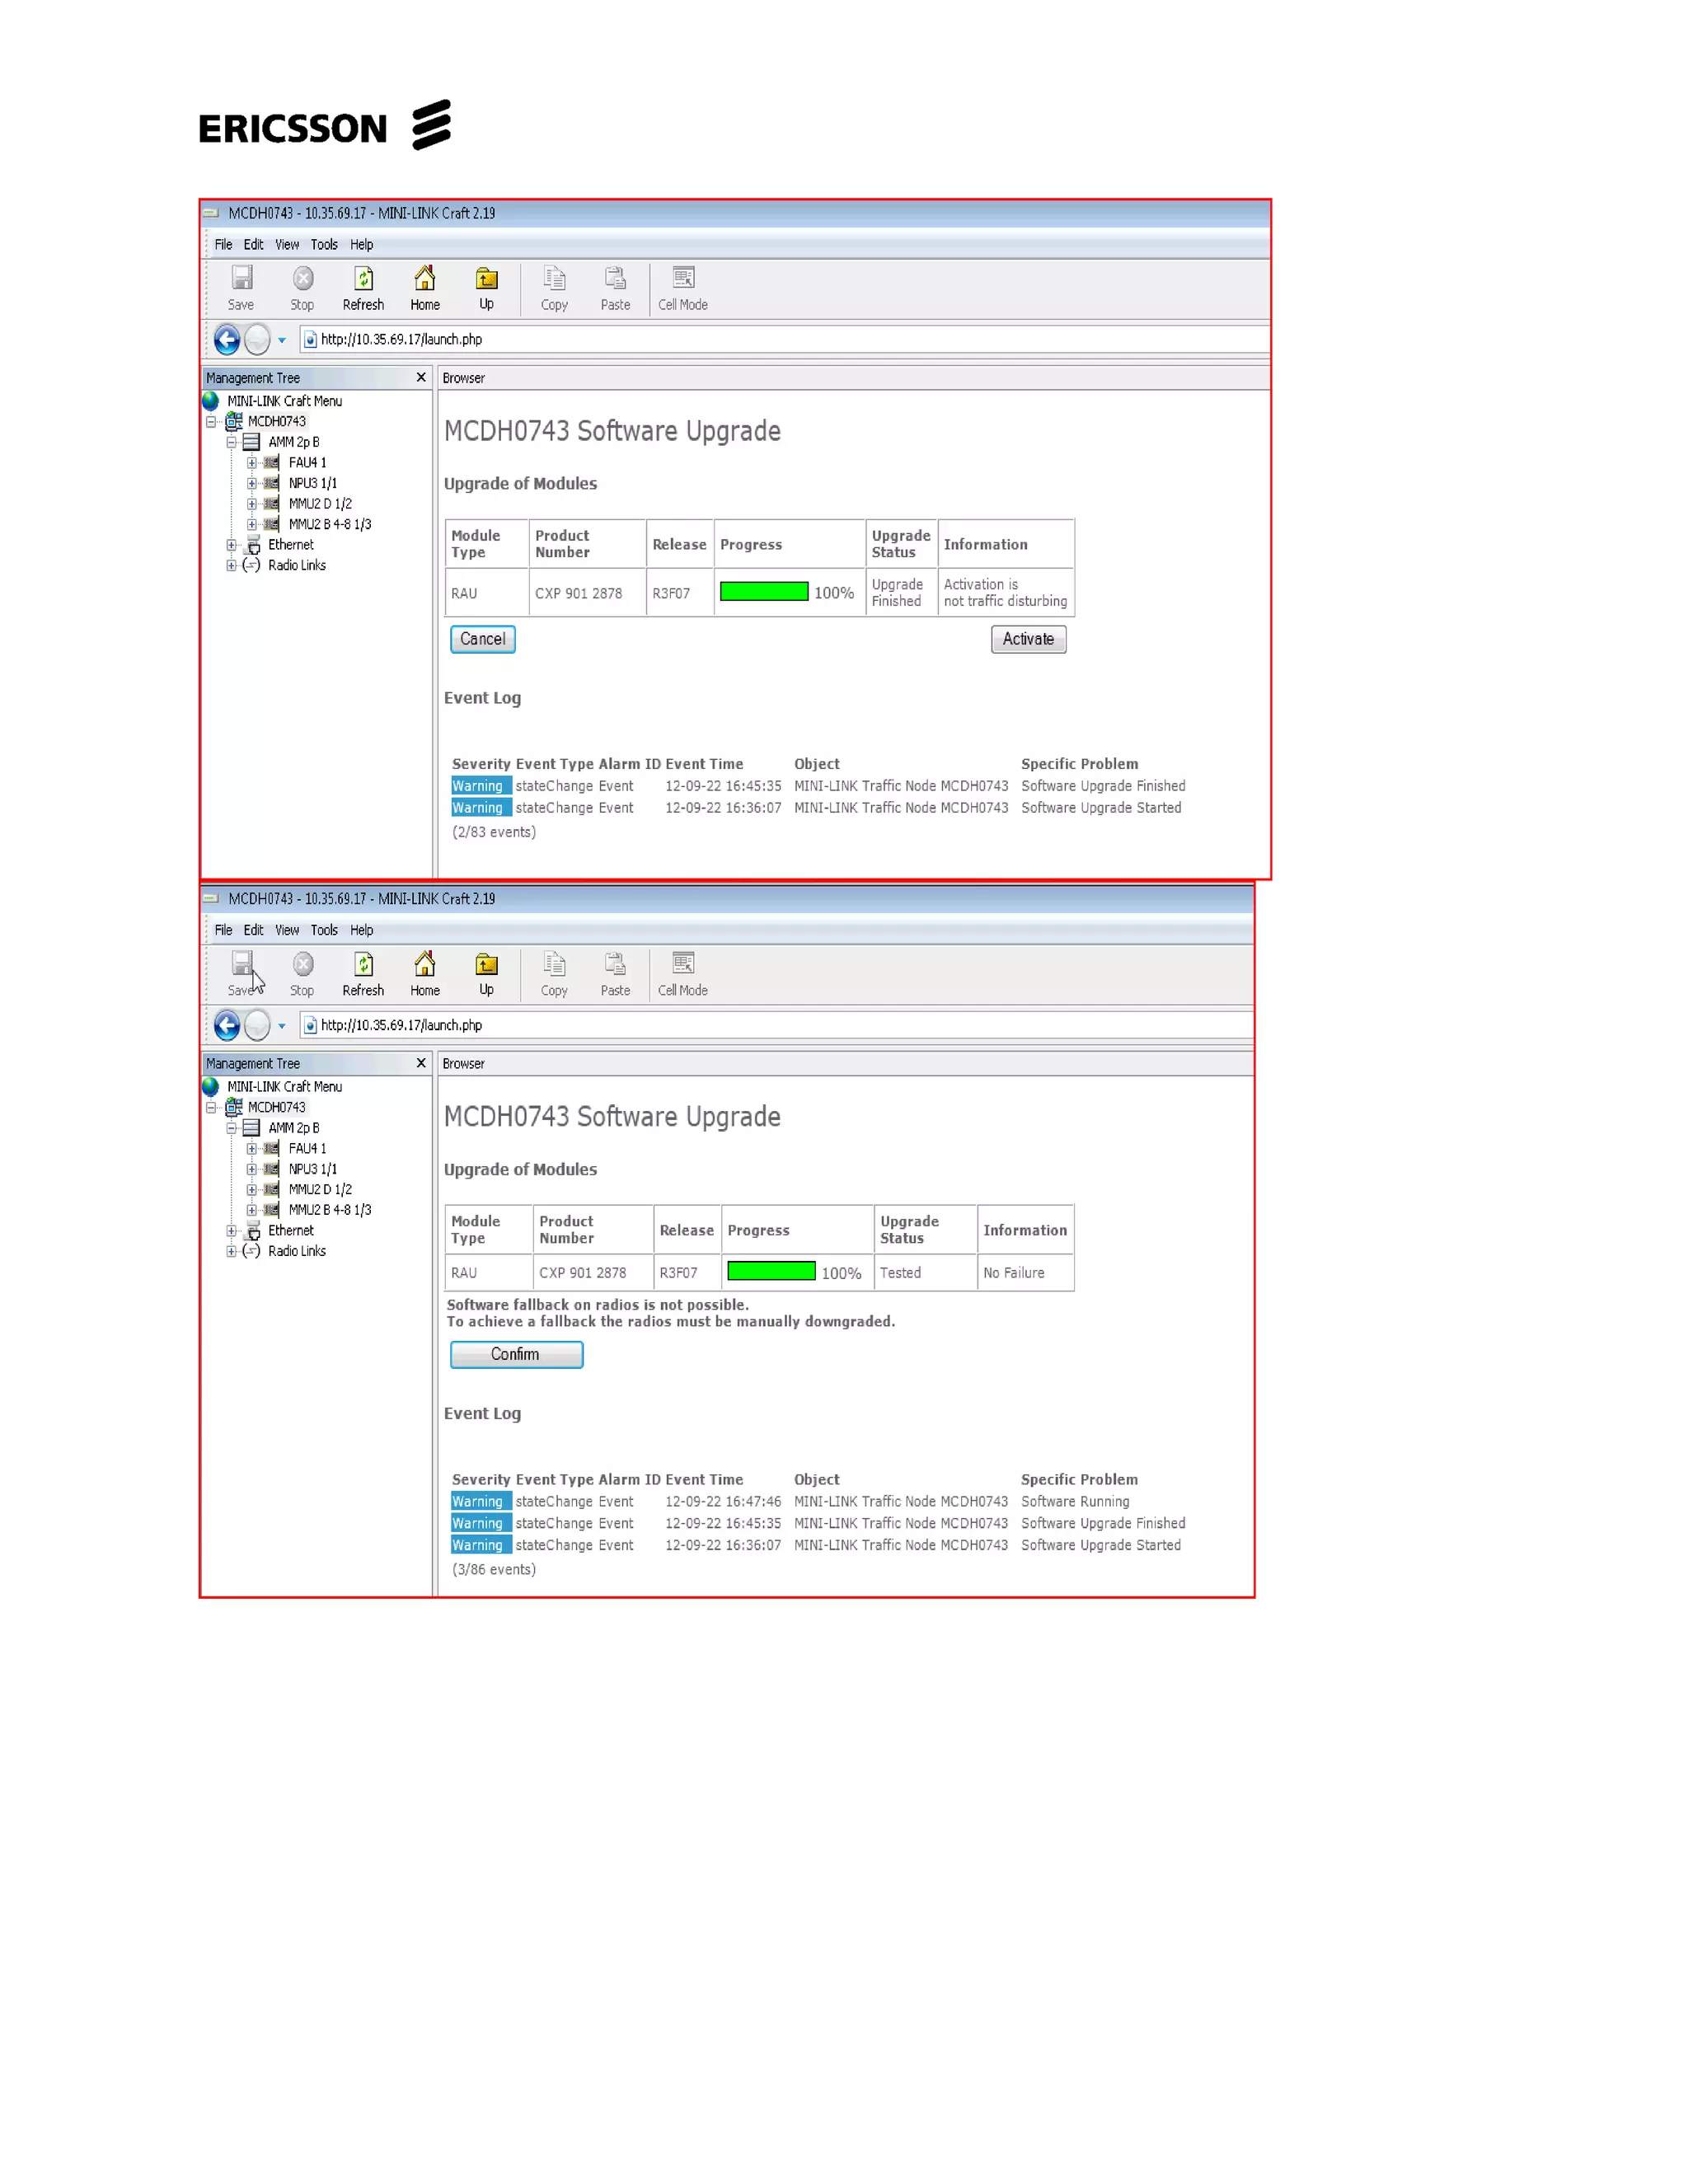Image resolution: width=1688 pixels, height=2184 pixels.
Task: Click the blue Back arrow in the top window
Action: pos(227,340)
